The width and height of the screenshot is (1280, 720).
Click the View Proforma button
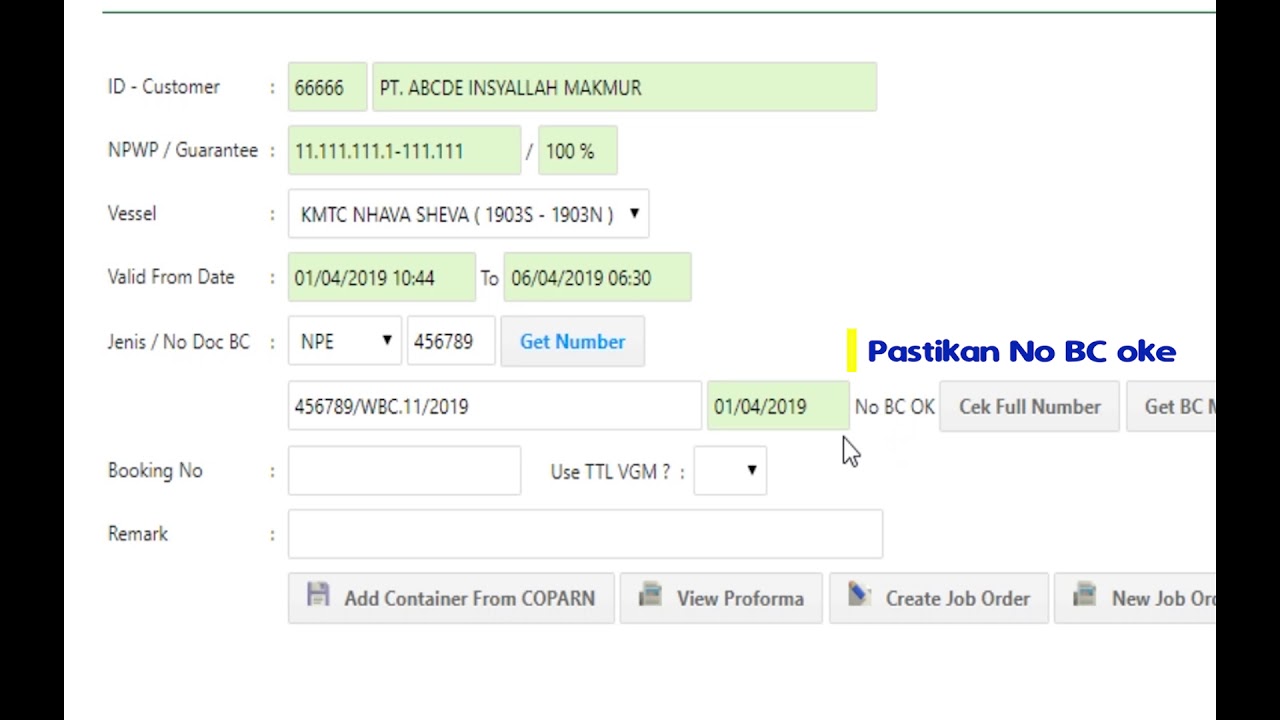click(721, 598)
